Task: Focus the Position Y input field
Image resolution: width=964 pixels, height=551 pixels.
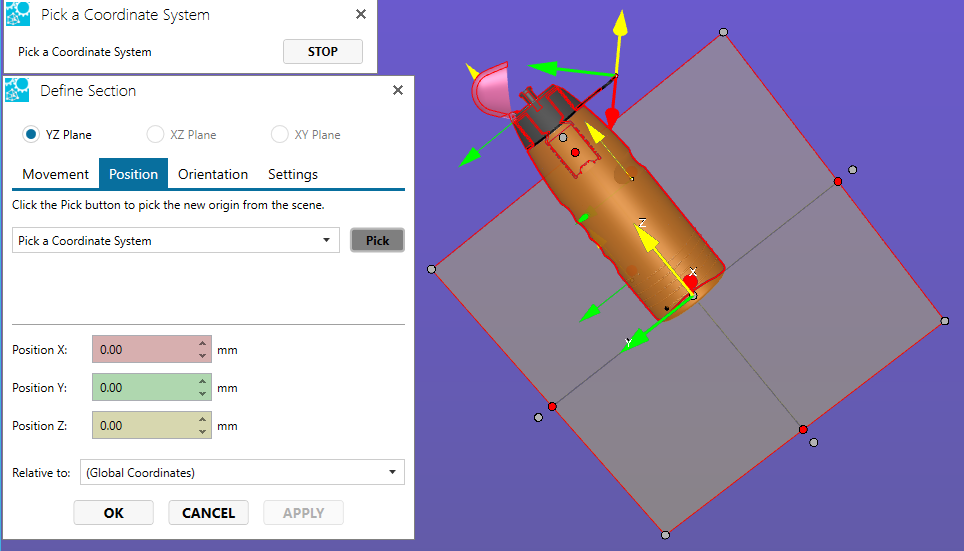Action: pos(144,387)
